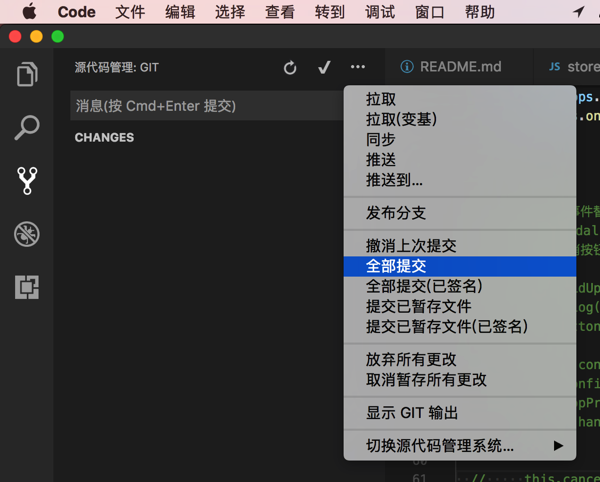600x482 pixels.
Task: Click the 源代码管理: GIT panel title
Action: coord(117,67)
